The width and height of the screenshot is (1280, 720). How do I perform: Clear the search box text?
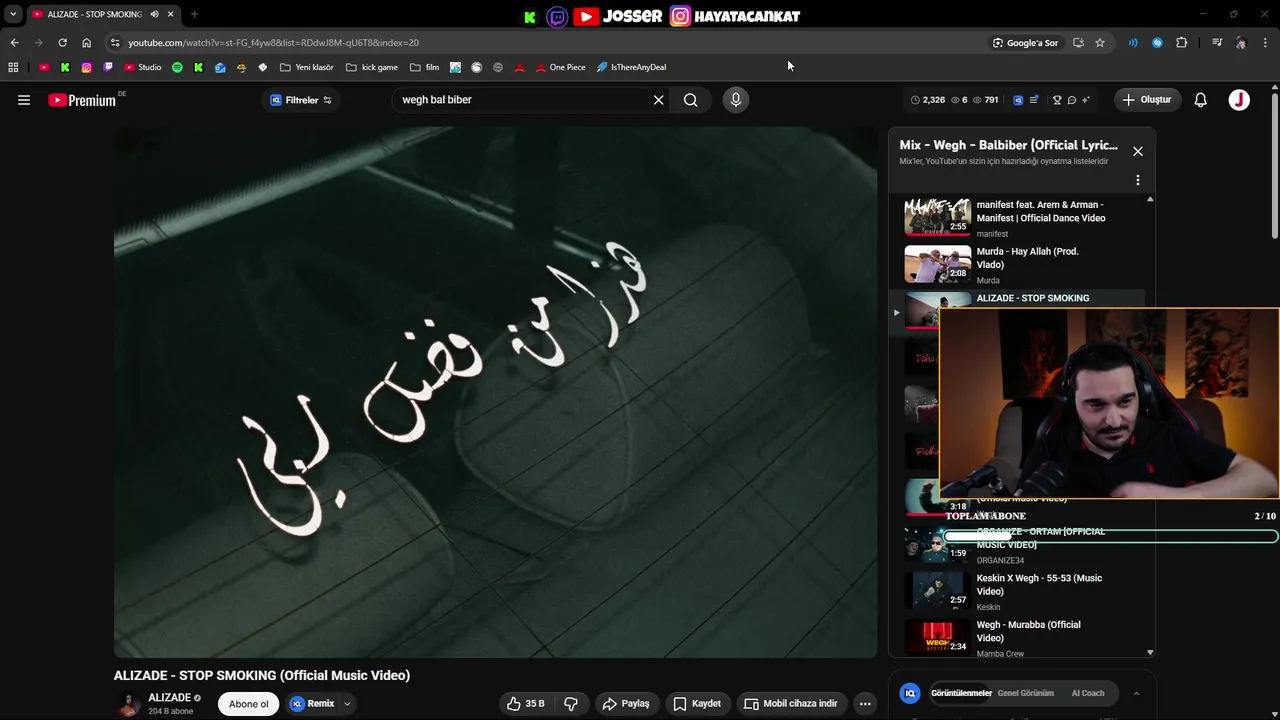[x=658, y=100]
